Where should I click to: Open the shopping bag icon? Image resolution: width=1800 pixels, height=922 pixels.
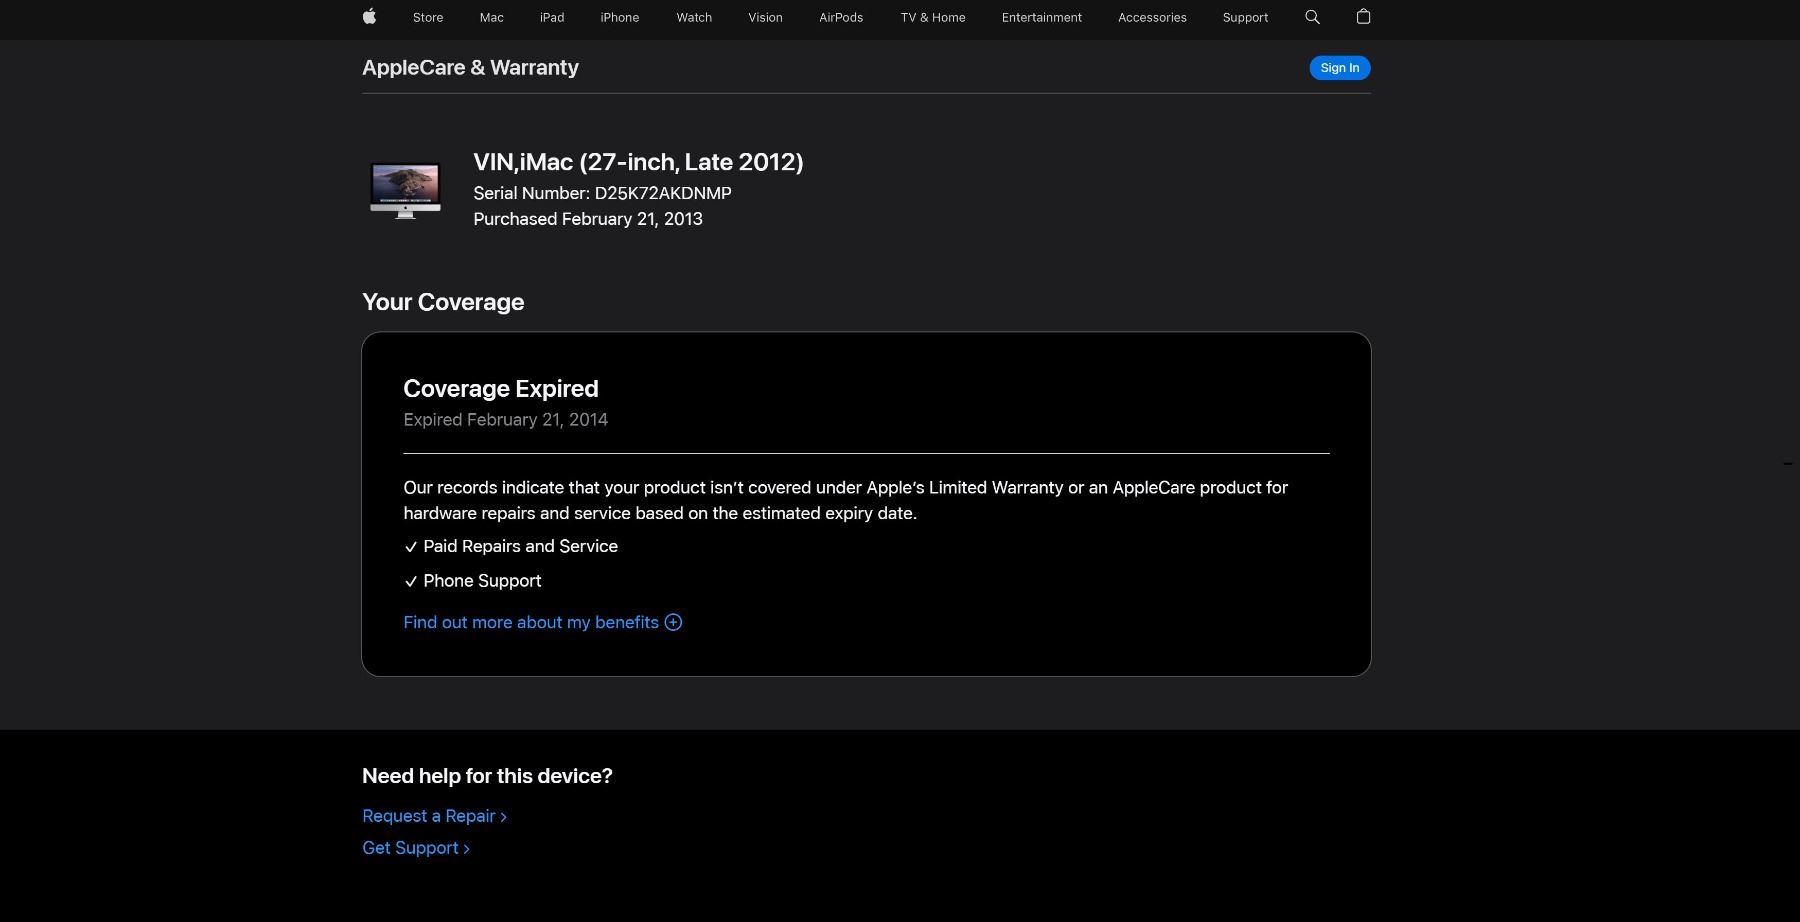(1363, 16)
